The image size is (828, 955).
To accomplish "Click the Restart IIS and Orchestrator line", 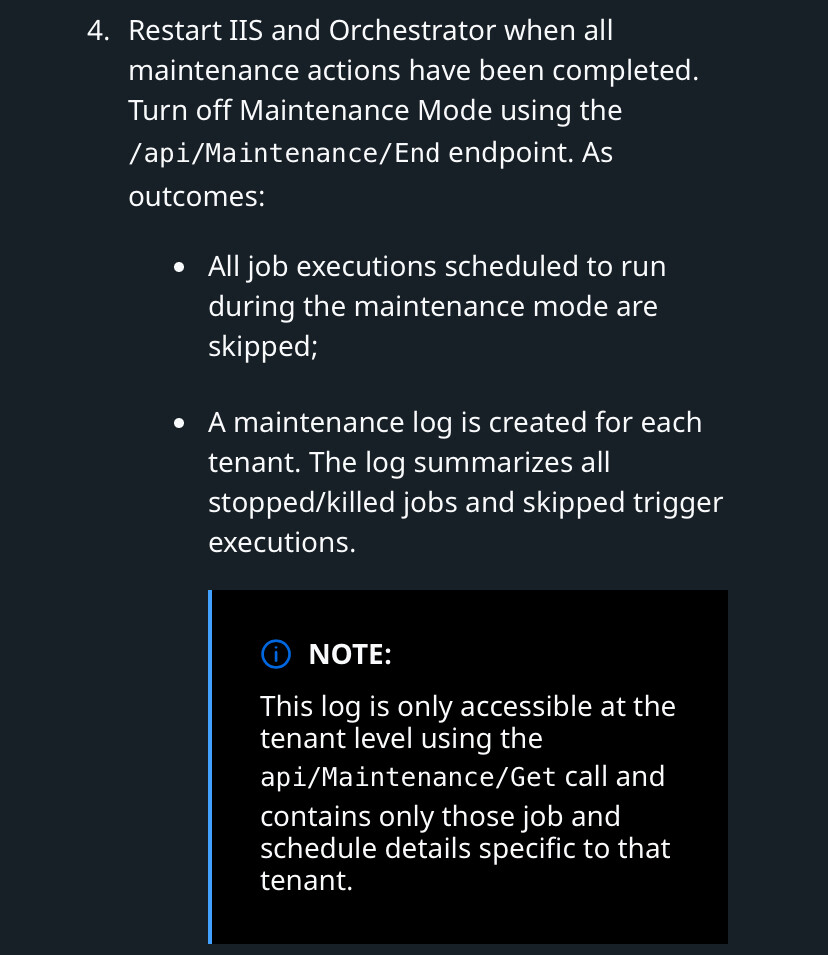I will (x=370, y=30).
